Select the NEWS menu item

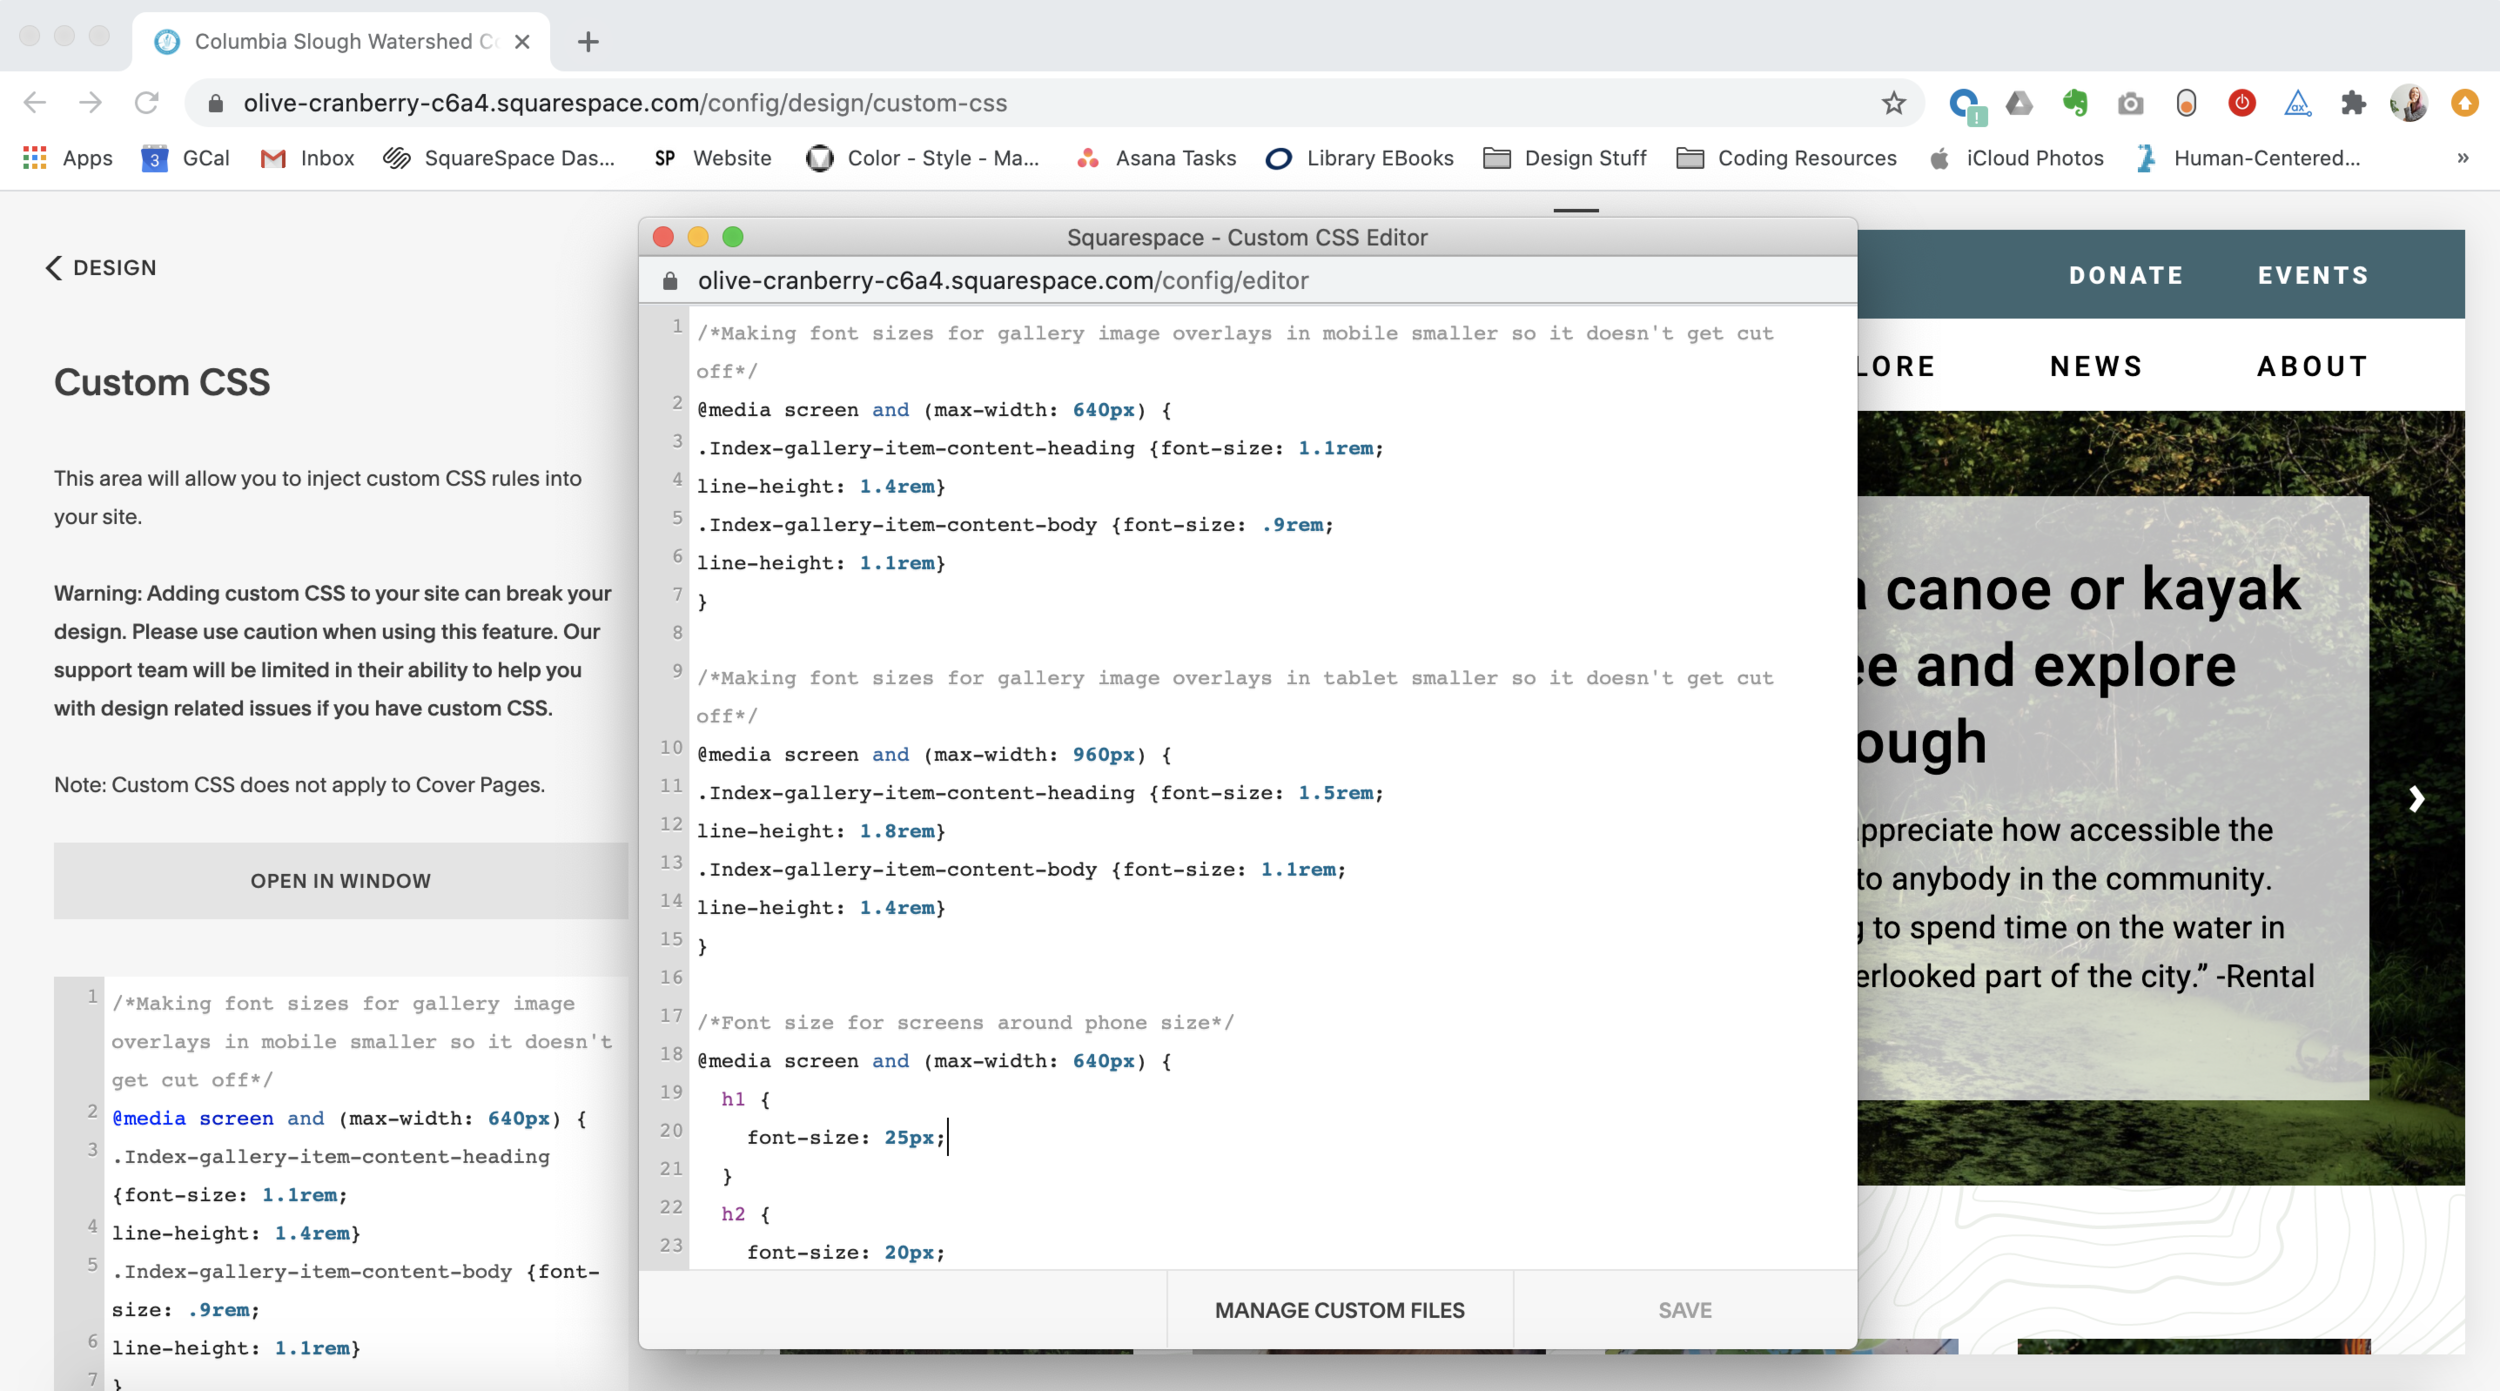(x=2096, y=366)
